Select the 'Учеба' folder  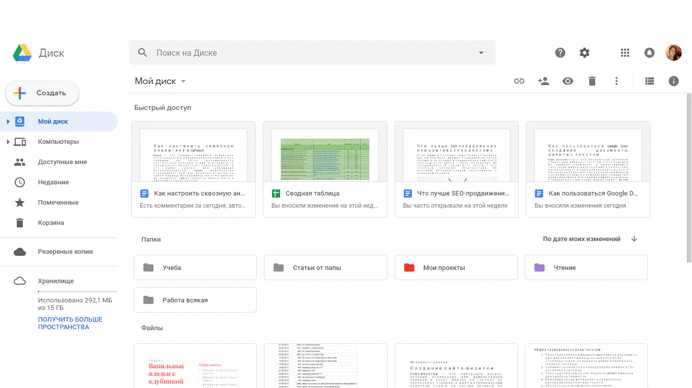195,267
